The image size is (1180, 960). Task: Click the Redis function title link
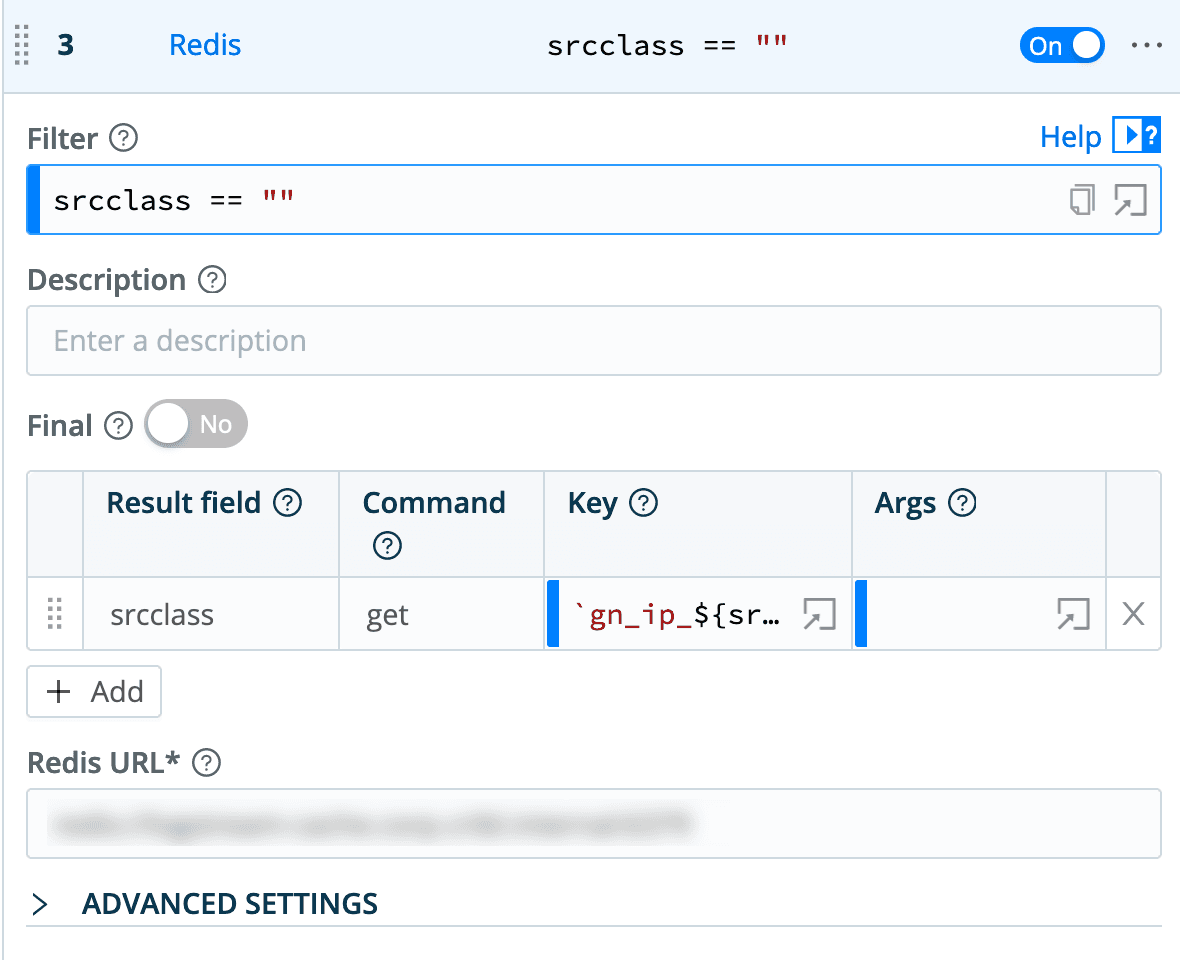(x=204, y=45)
